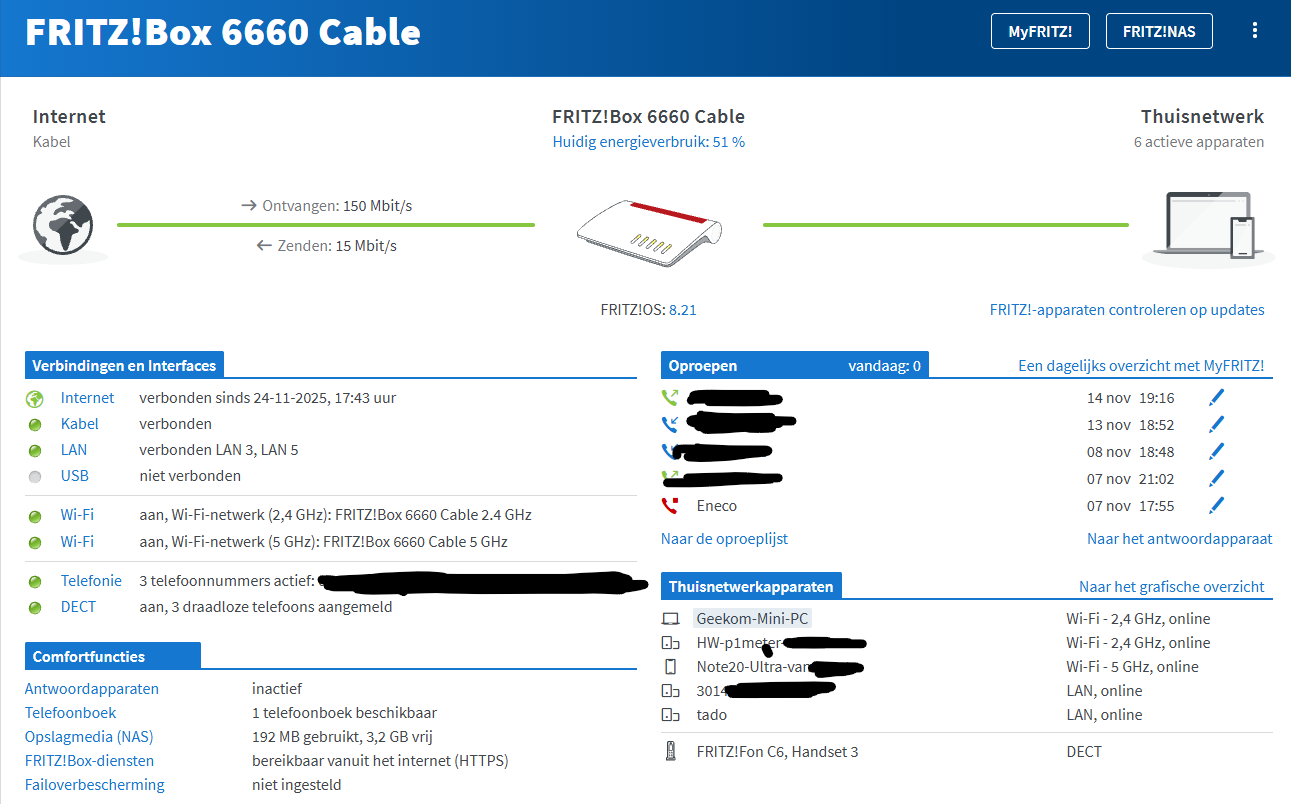Click the FRITZ!Fon C6 handset icon
Viewport: 1291px width, 804px height.
click(670, 752)
